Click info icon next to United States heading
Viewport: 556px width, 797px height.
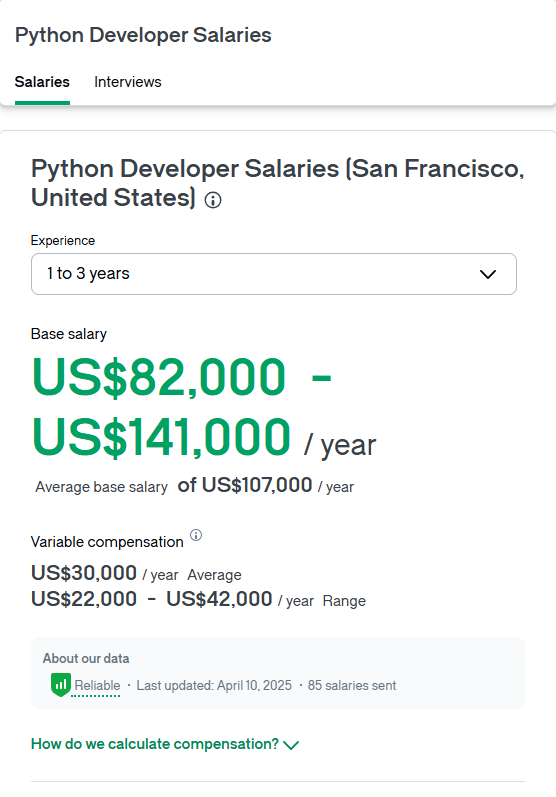(x=213, y=200)
